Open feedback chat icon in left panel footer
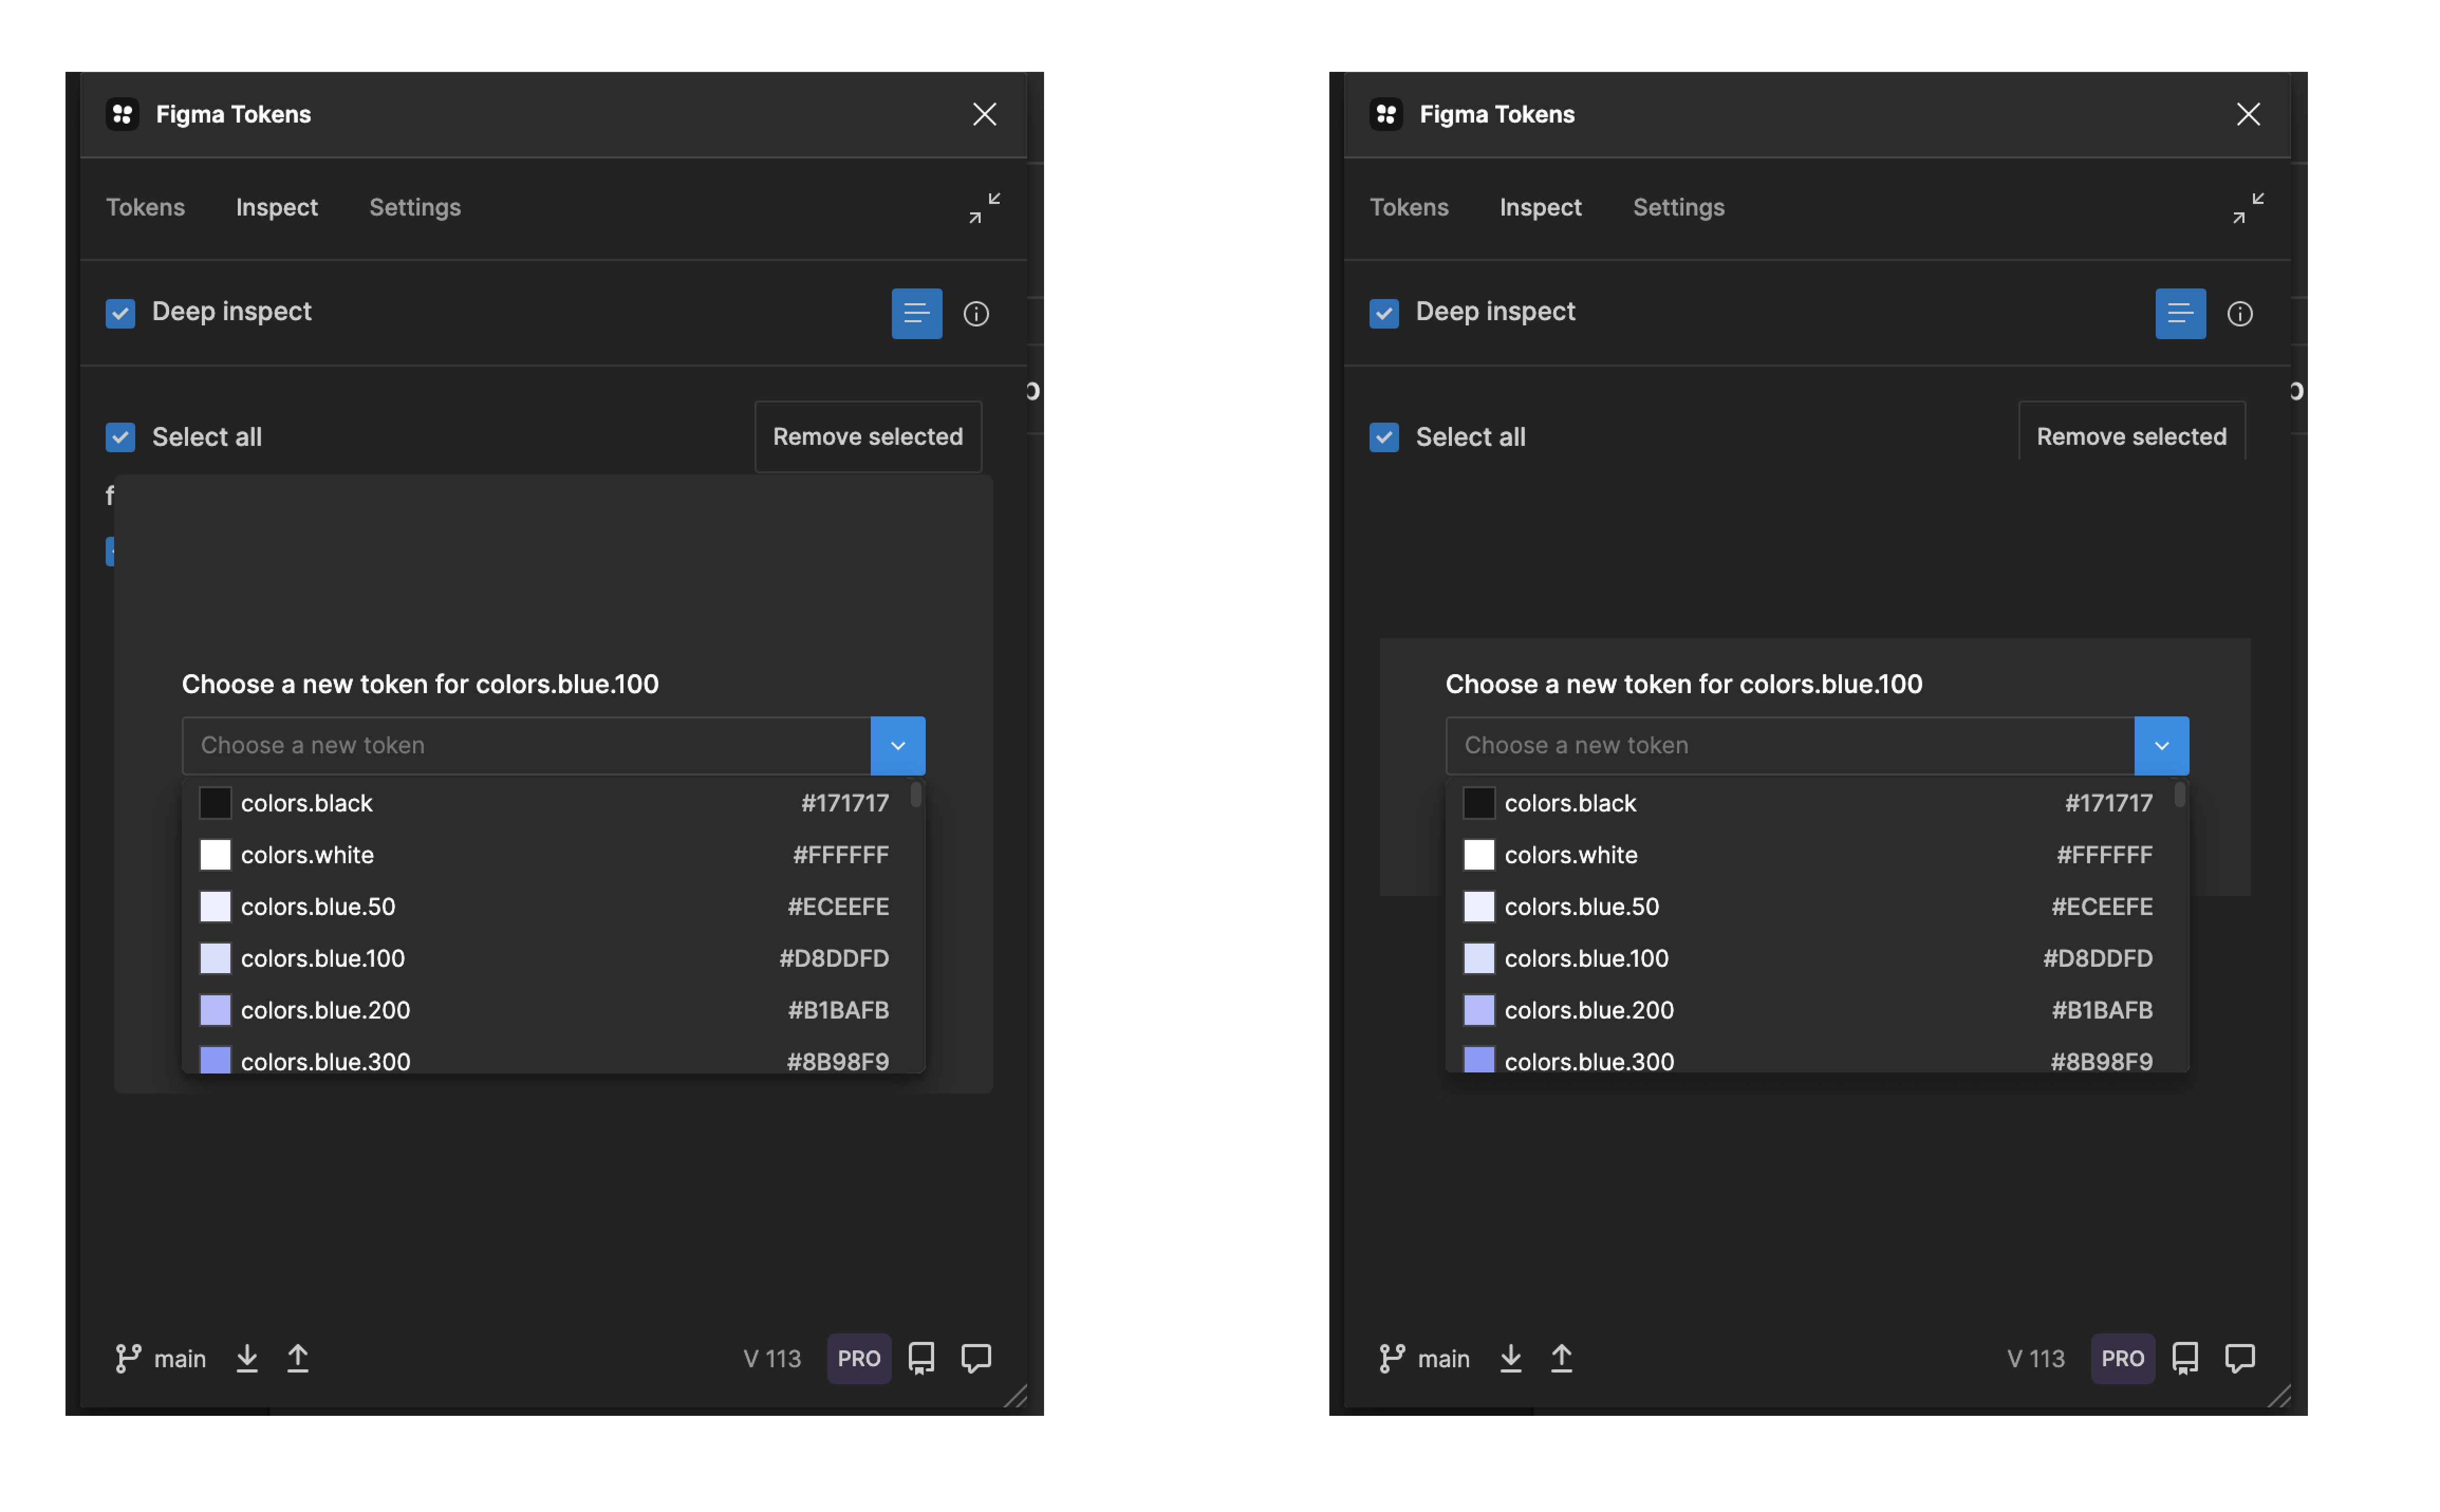 pos(976,1358)
